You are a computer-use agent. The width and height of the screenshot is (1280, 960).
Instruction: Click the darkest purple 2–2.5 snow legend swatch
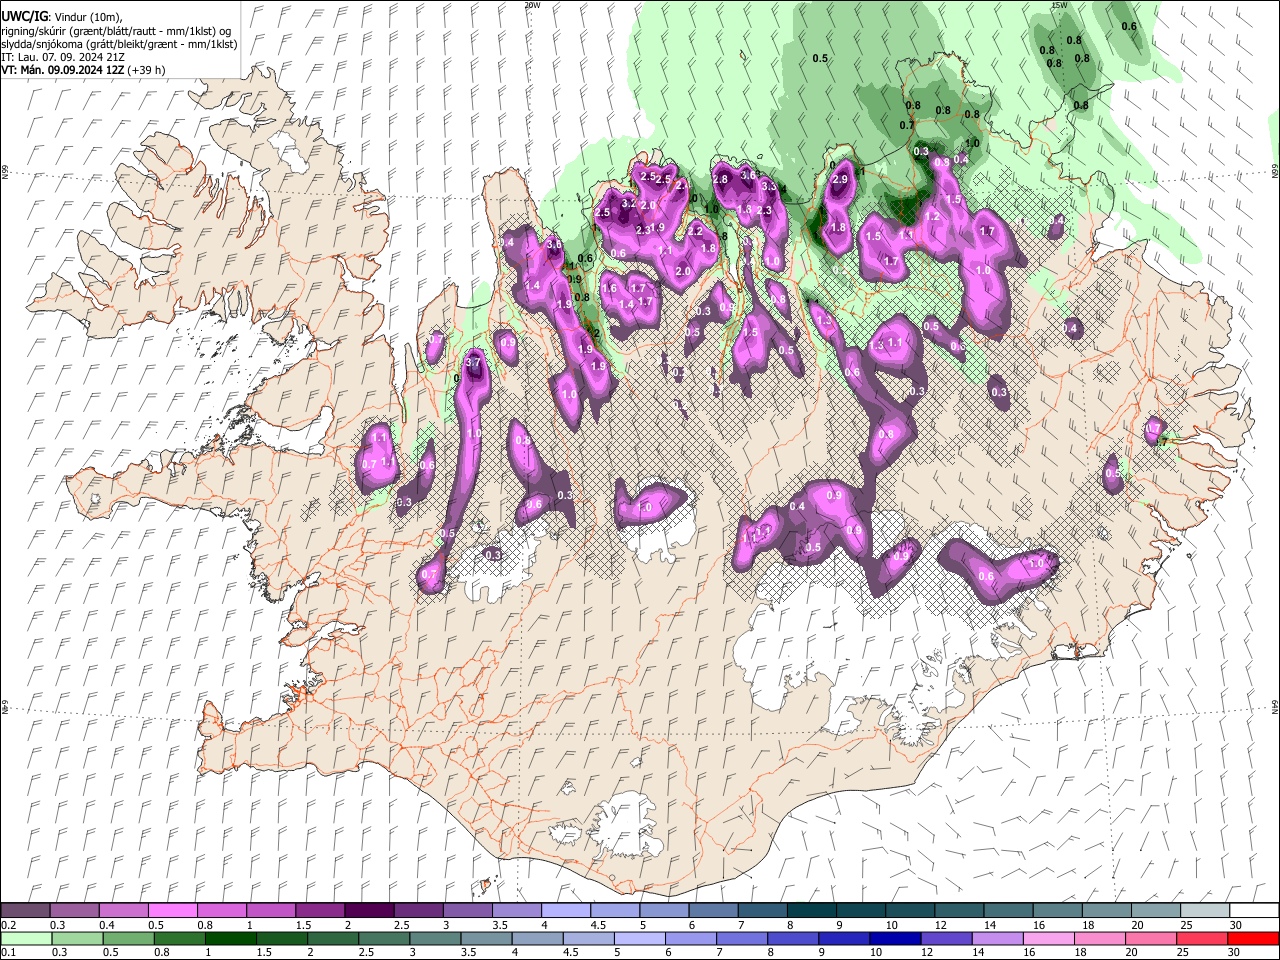click(369, 910)
